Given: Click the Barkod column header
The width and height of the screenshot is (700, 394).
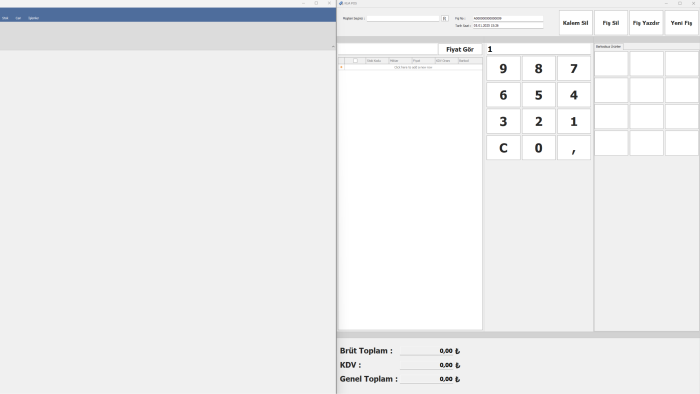Looking at the screenshot, I should pos(470,61).
